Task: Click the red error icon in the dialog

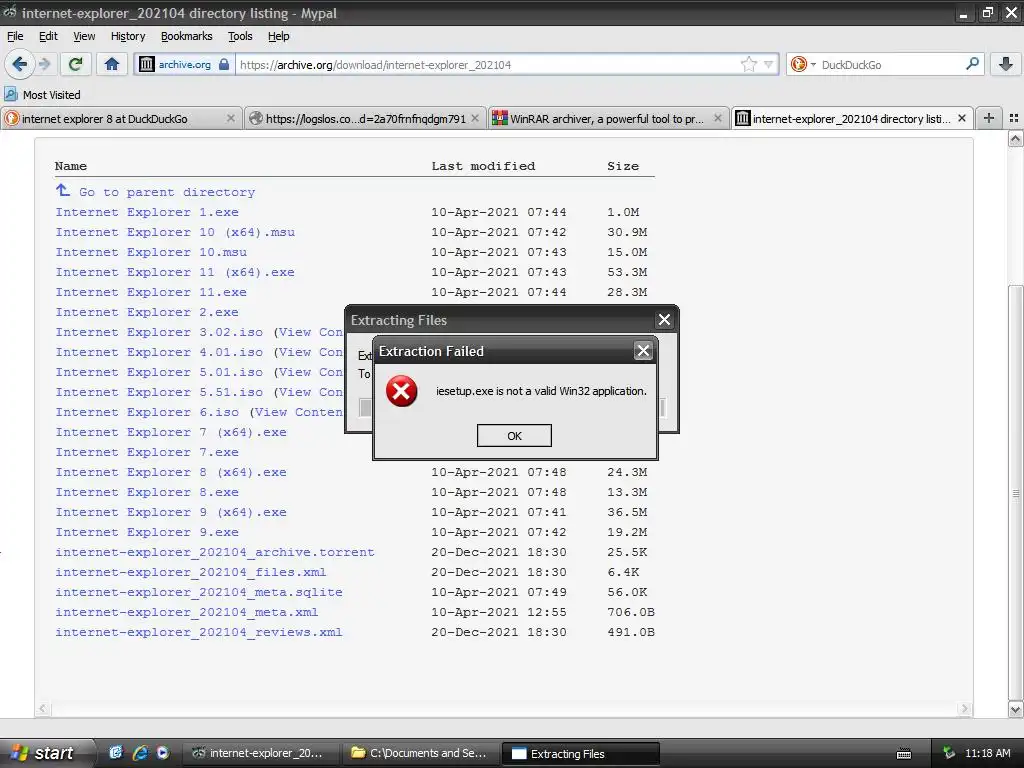Action: point(401,391)
